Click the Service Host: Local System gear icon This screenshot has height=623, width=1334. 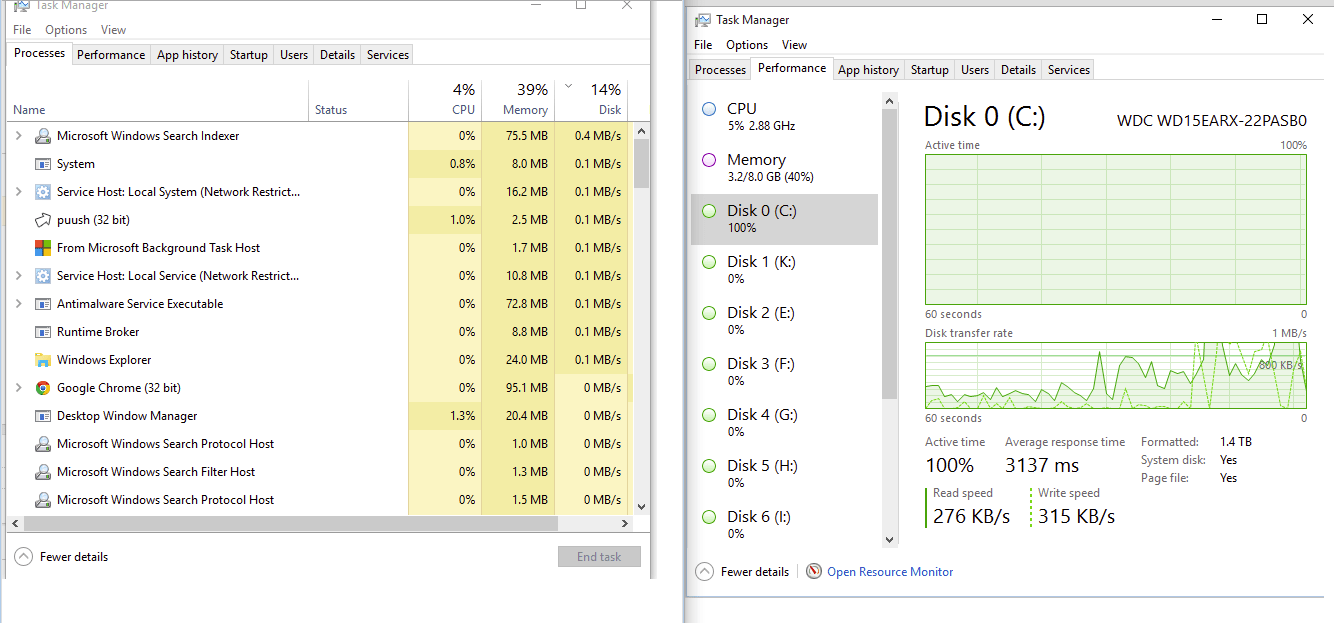[x=43, y=192]
